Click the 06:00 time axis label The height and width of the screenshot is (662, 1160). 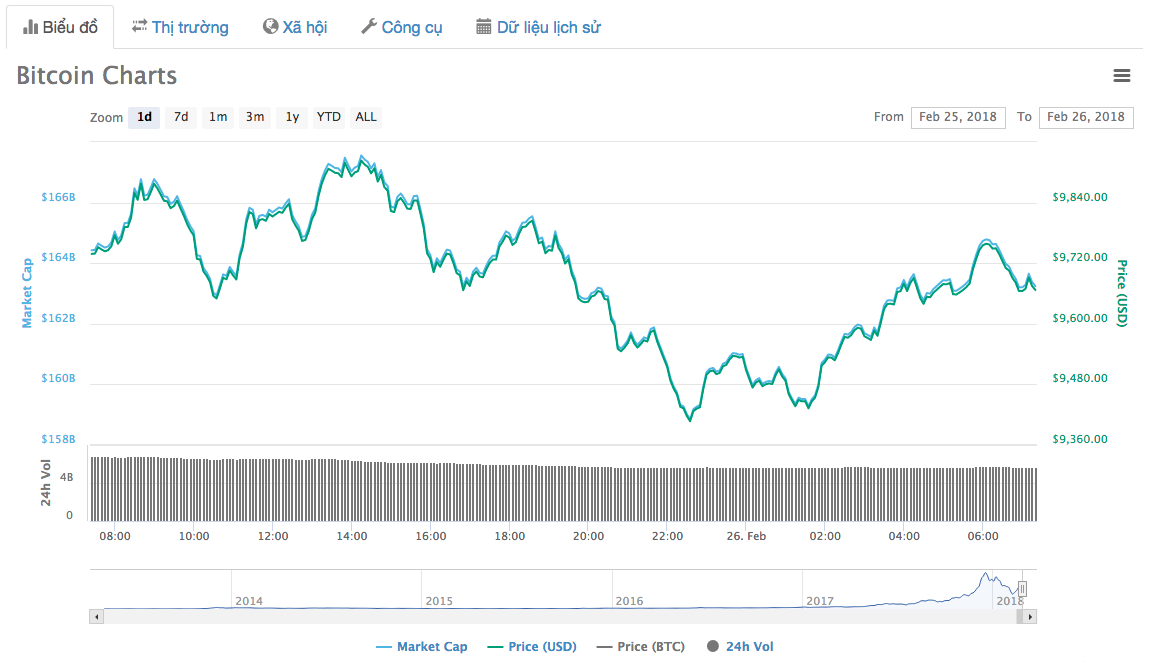[983, 536]
